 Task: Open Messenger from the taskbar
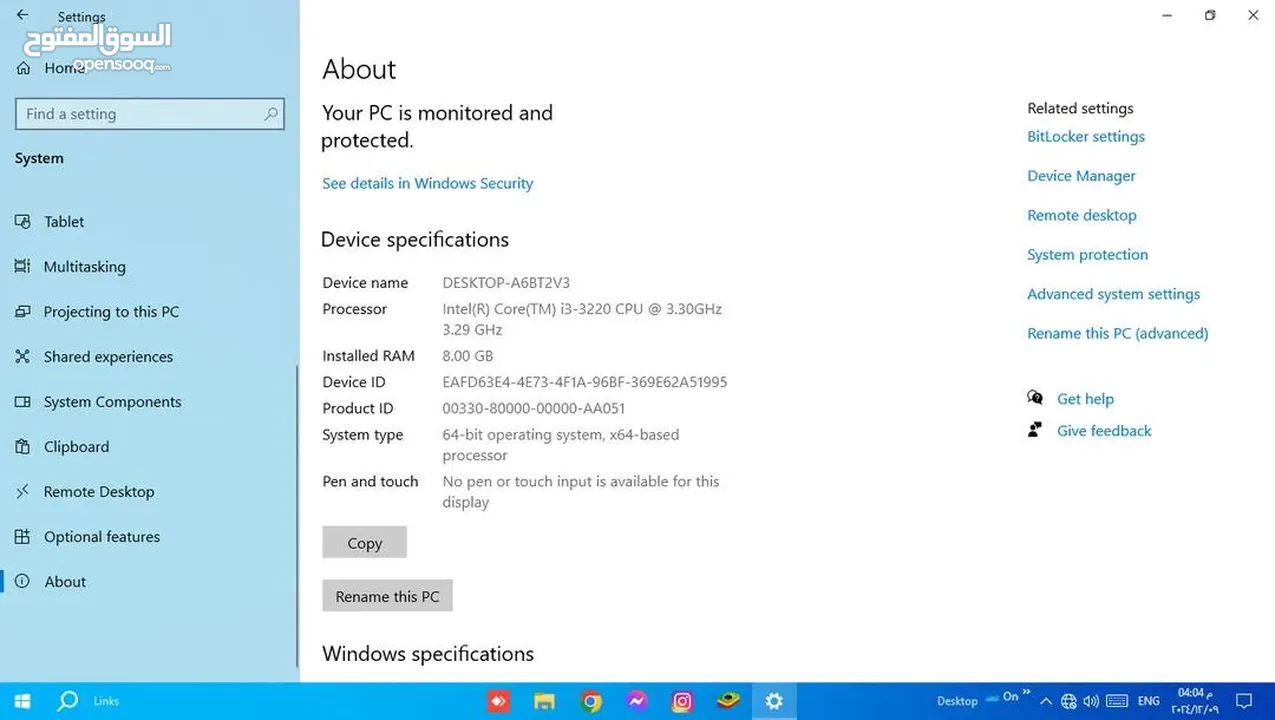click(637, 701)
